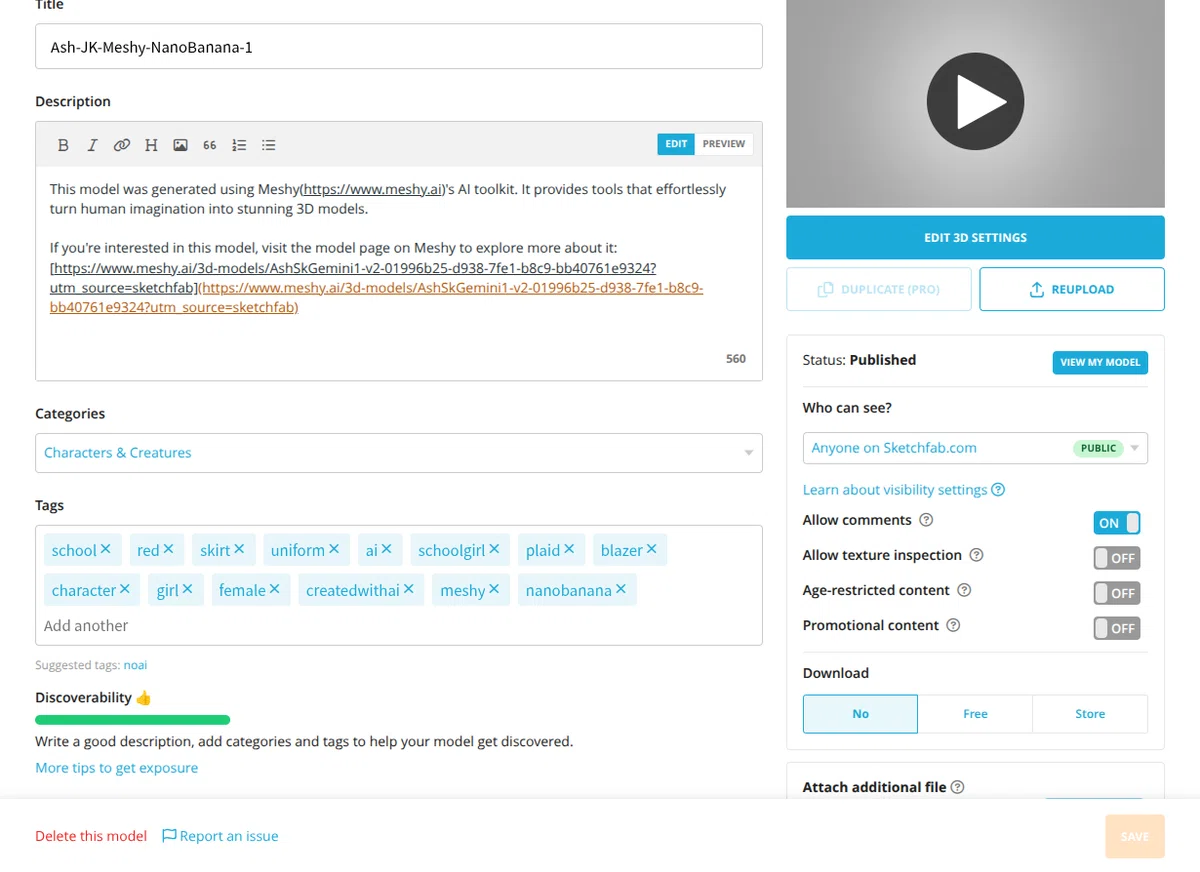Open help for visibility settings icon
This screenshot has width=1200, height=872.
[998, 490]
